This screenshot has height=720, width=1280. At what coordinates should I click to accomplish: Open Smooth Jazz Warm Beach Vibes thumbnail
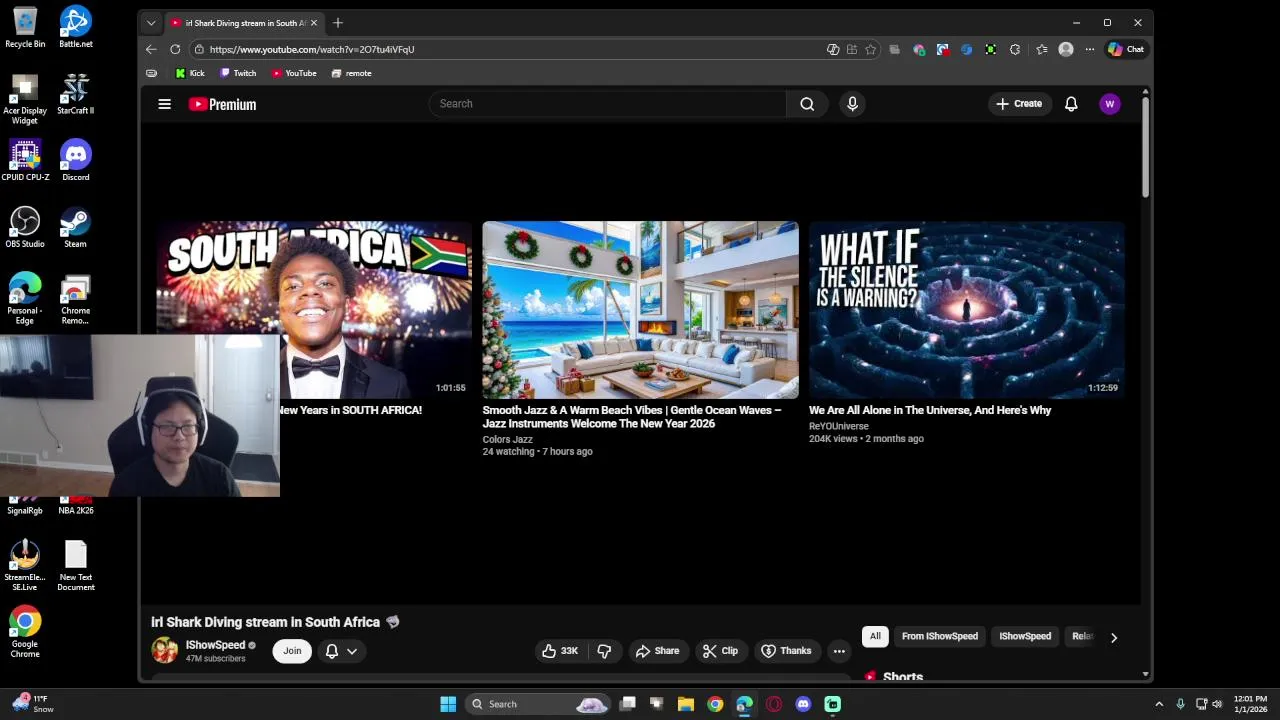tap(640, 310)
